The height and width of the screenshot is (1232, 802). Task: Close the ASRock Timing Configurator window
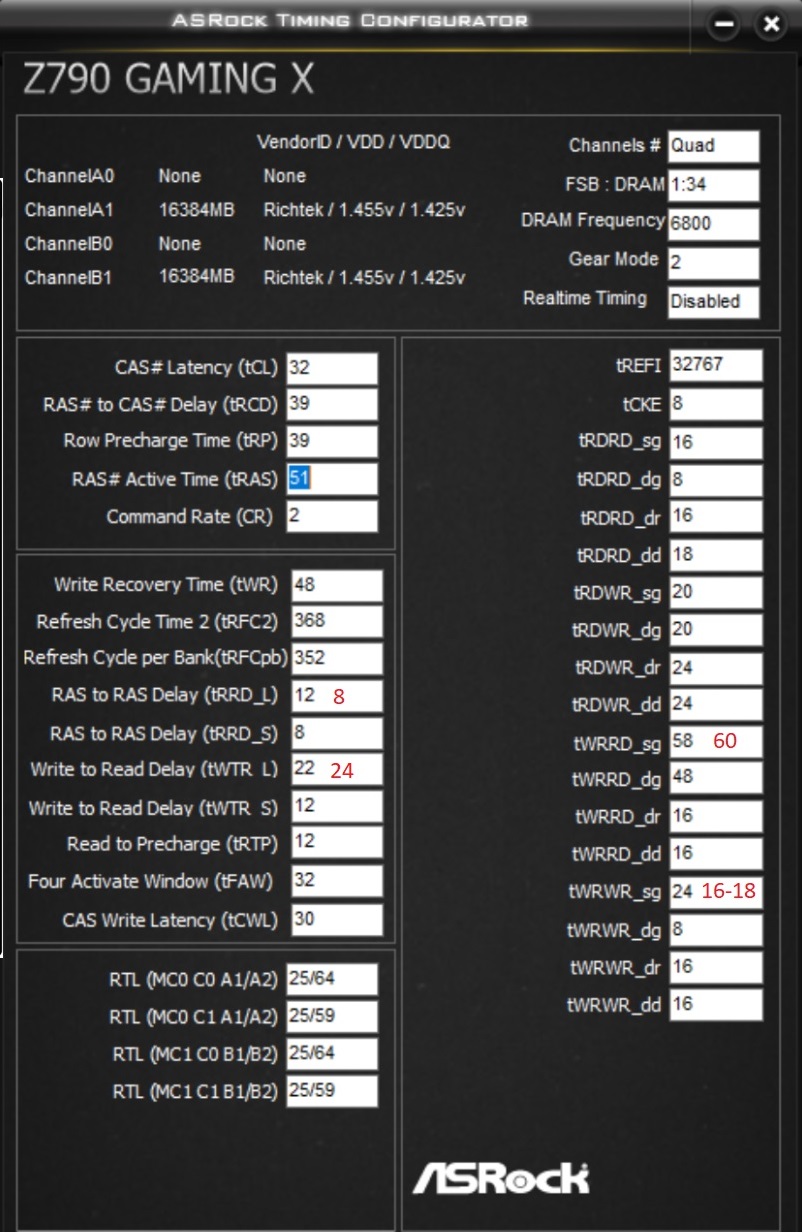pyautogui.click(x=770, y=25)
